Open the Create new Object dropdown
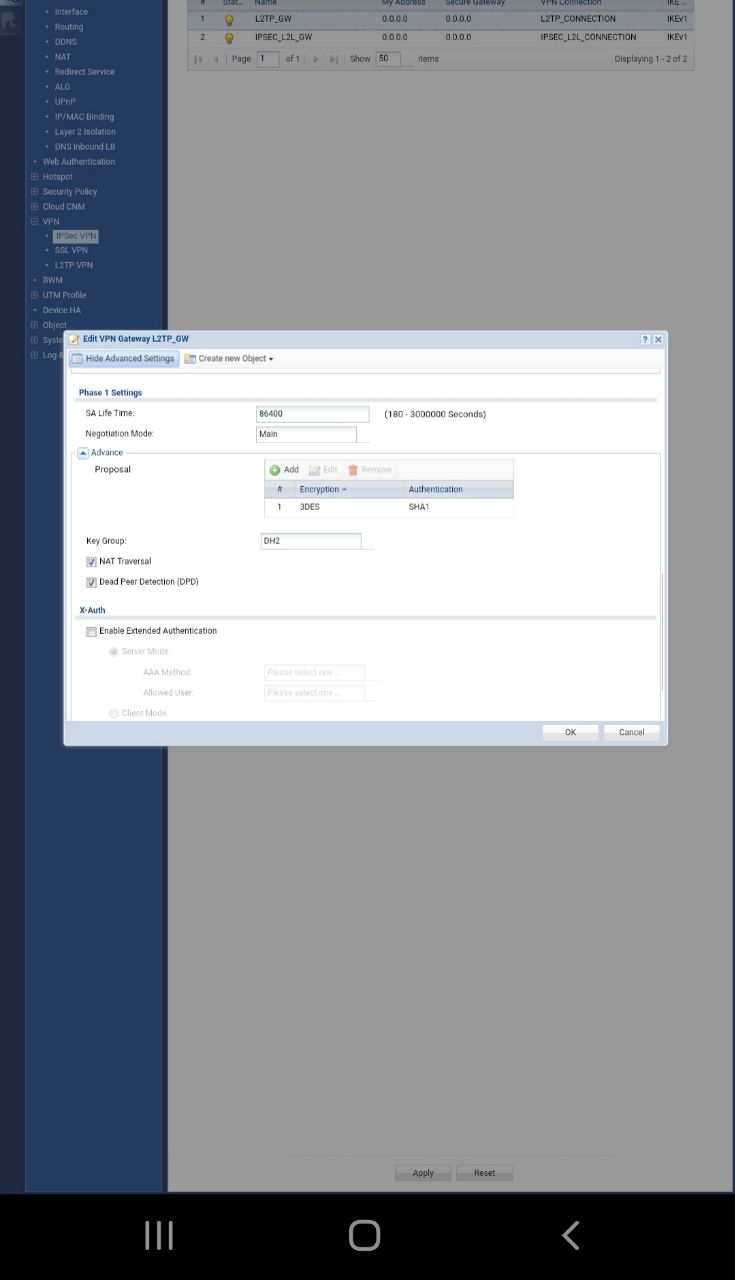Image resolution: width=735 pixels, height=1280 pixels. (x=229, y=359)
